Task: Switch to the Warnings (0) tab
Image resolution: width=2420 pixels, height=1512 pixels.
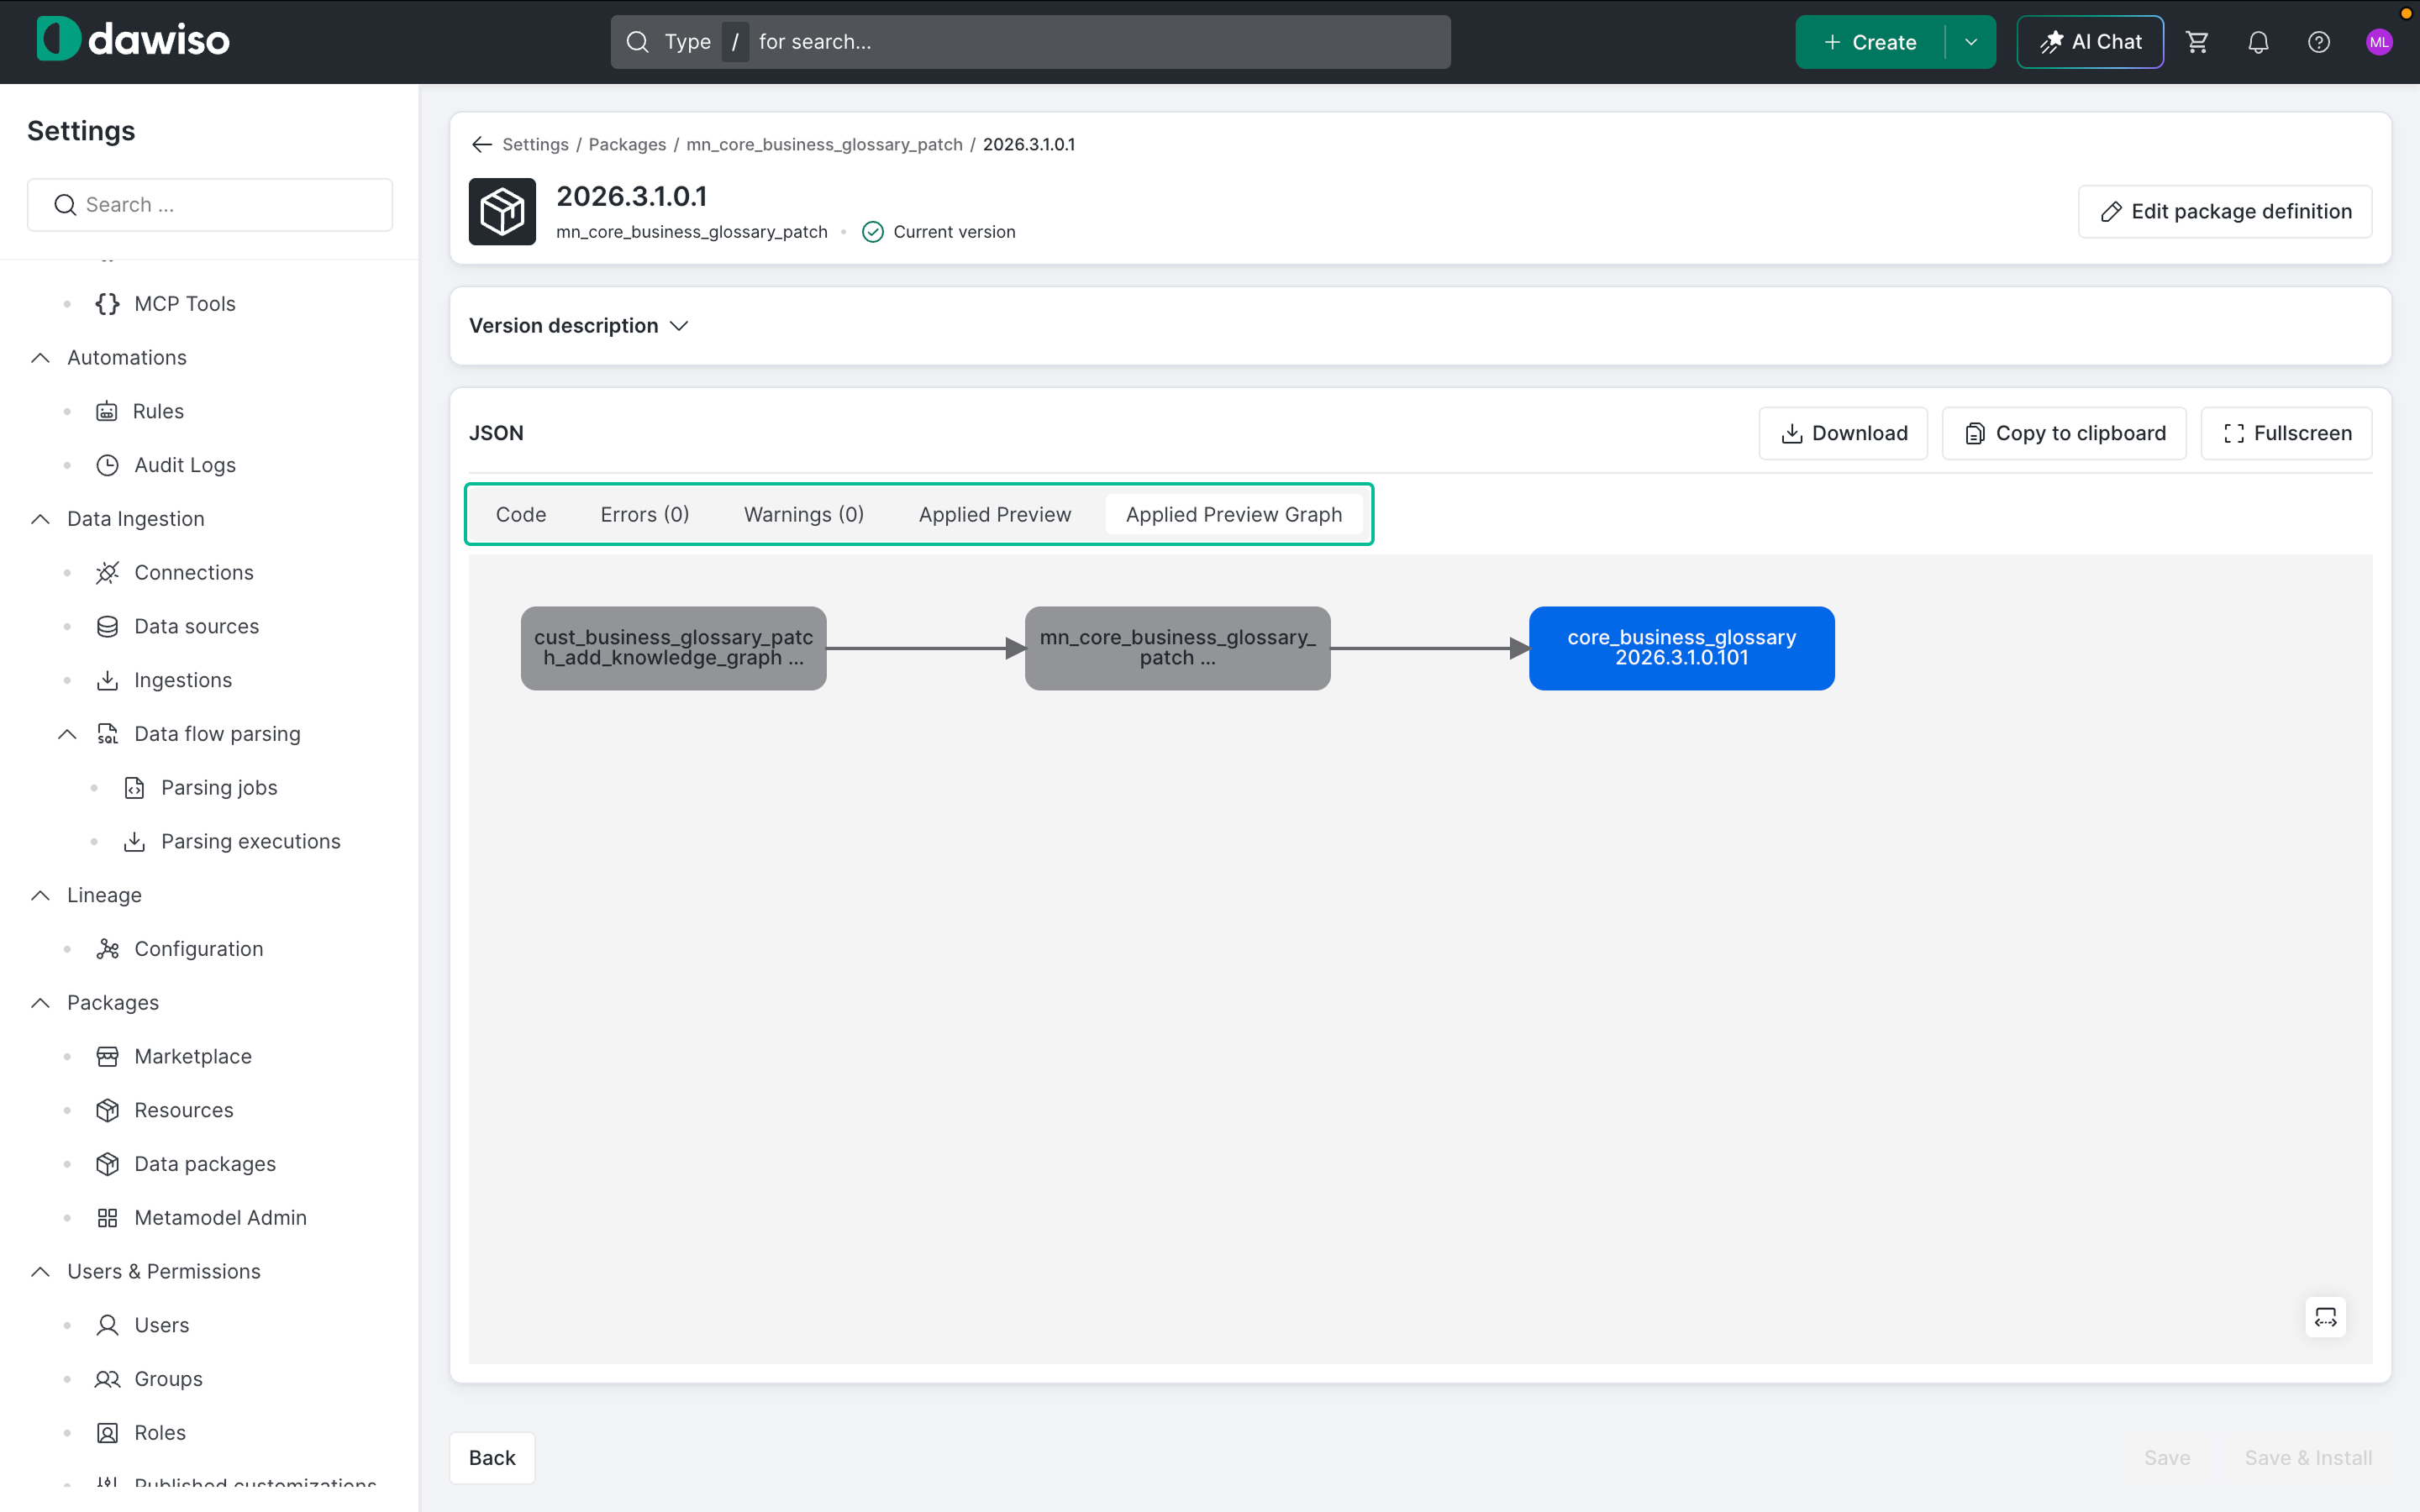Action: tap(804, 514)
